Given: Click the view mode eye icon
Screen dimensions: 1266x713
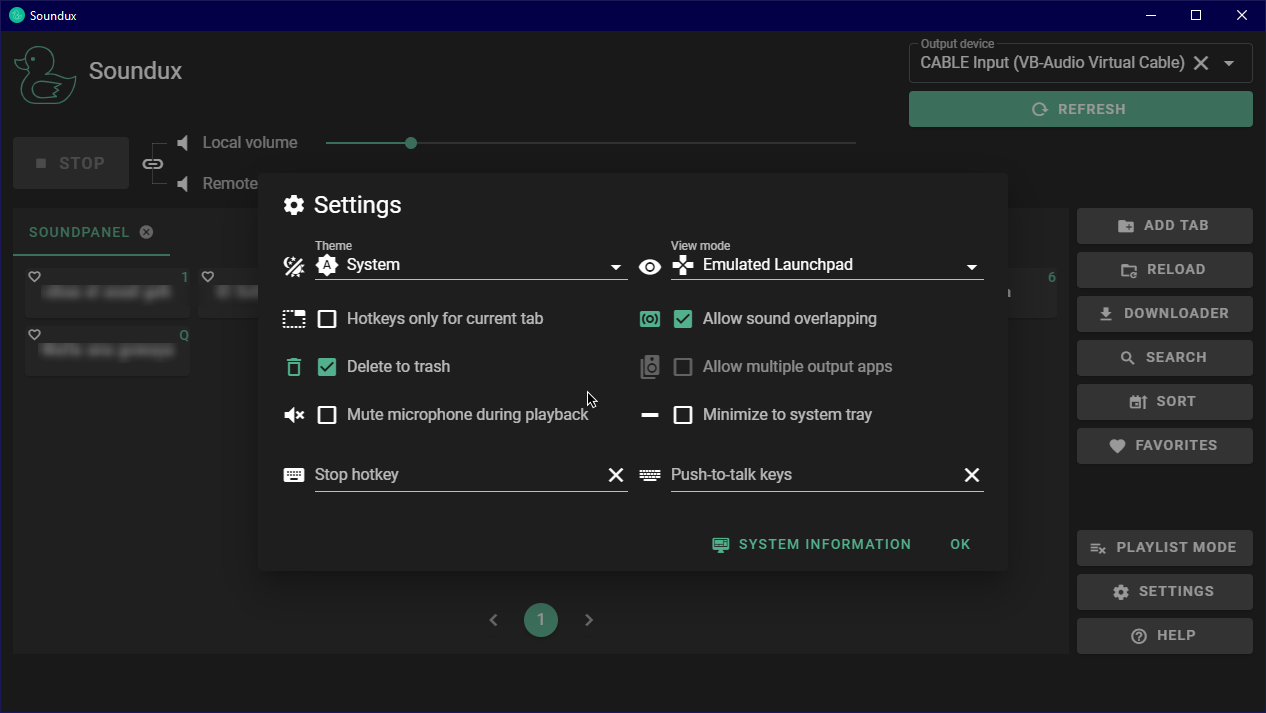Looking at the screenshot, I should click(650, 265).
